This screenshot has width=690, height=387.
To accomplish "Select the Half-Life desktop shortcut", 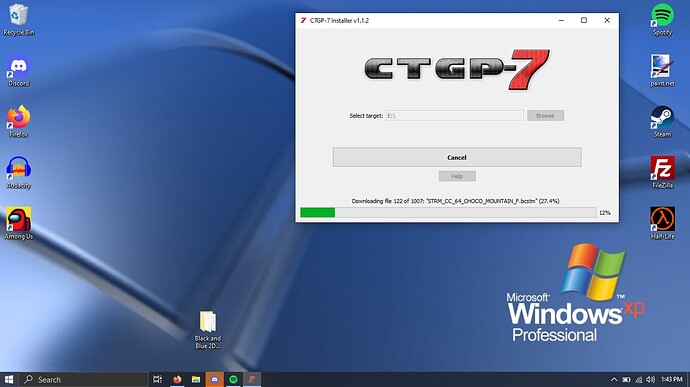I will click(662, 223).
